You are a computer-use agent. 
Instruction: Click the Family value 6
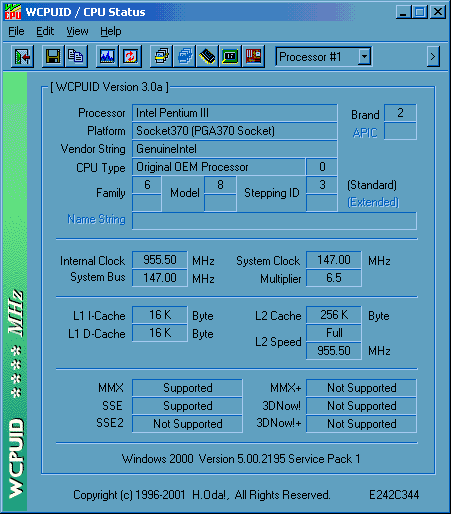coord(147,185)
